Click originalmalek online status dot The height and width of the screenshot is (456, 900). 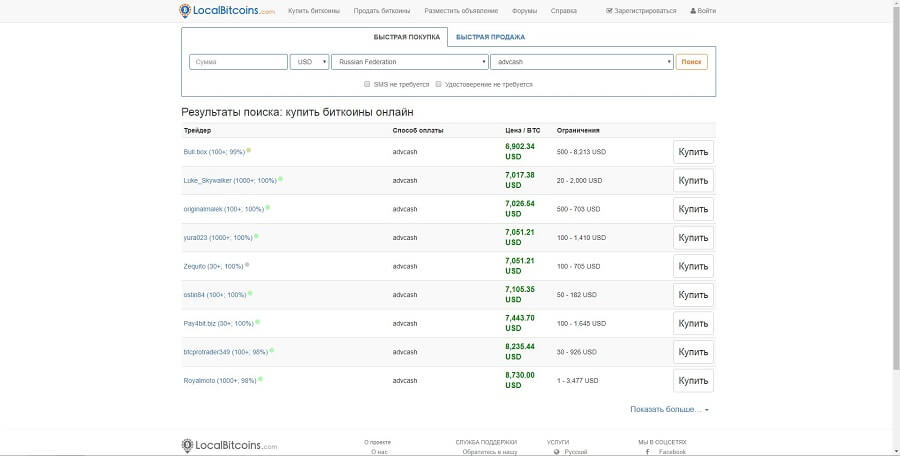267,208
